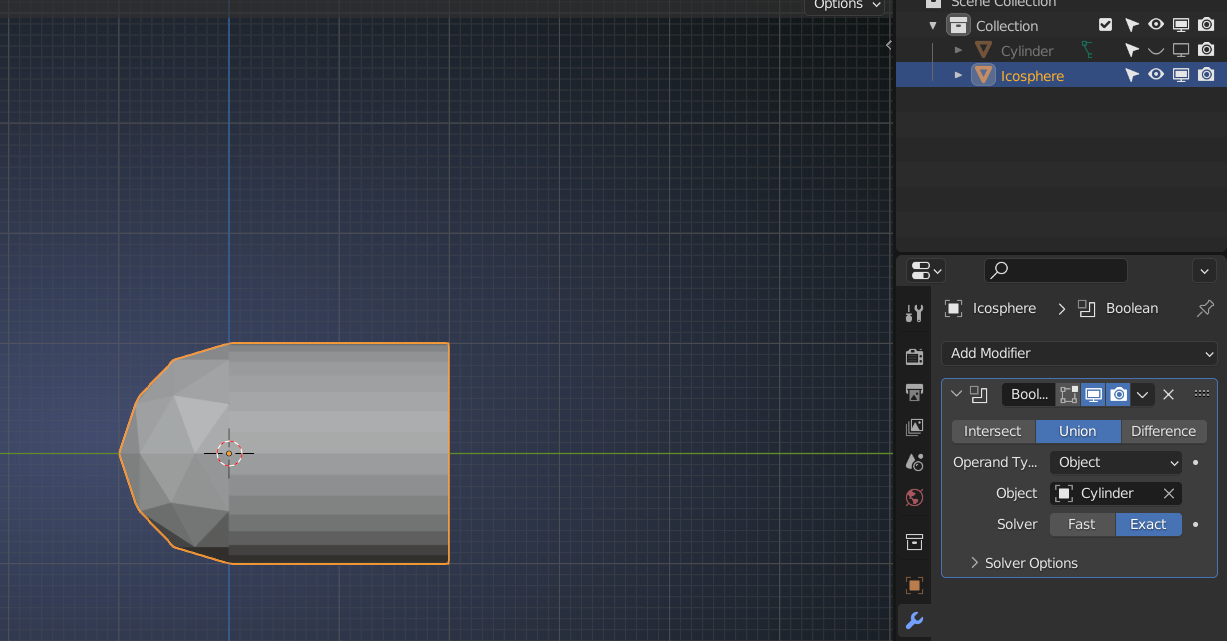This screenshot has width=1227, height=641.
Task: Click the Icosphere icon in properties breadcrumb
Action: (x=954, y=308)
